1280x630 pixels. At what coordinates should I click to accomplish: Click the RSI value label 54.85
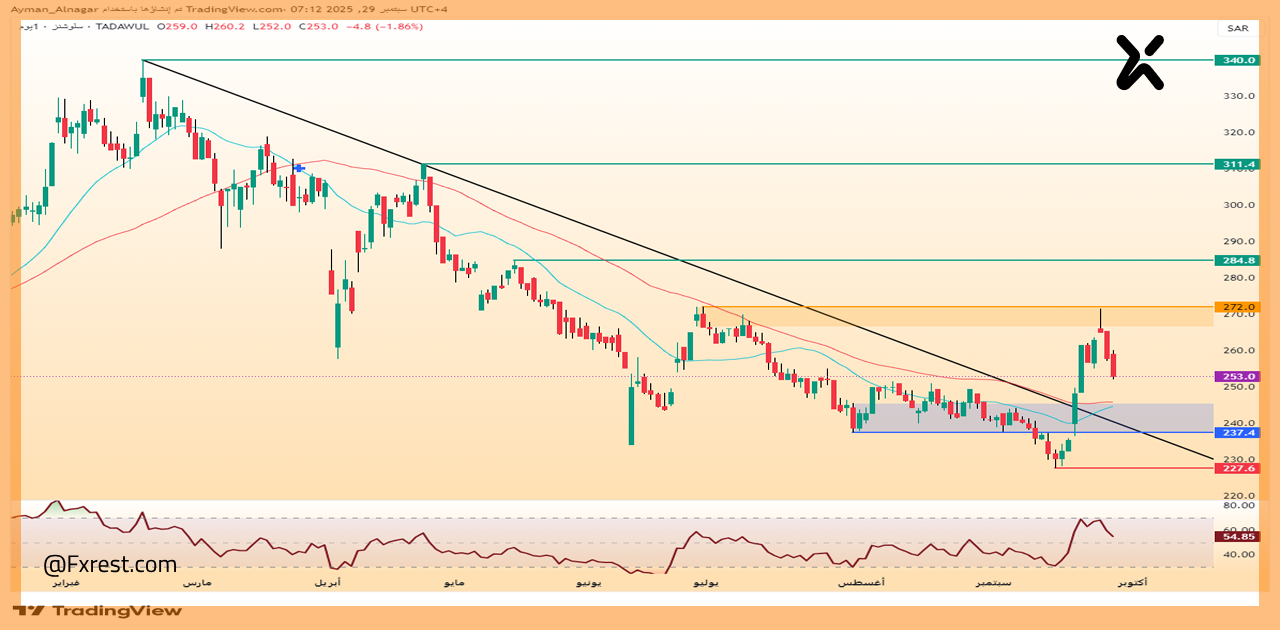(1237, 537)
